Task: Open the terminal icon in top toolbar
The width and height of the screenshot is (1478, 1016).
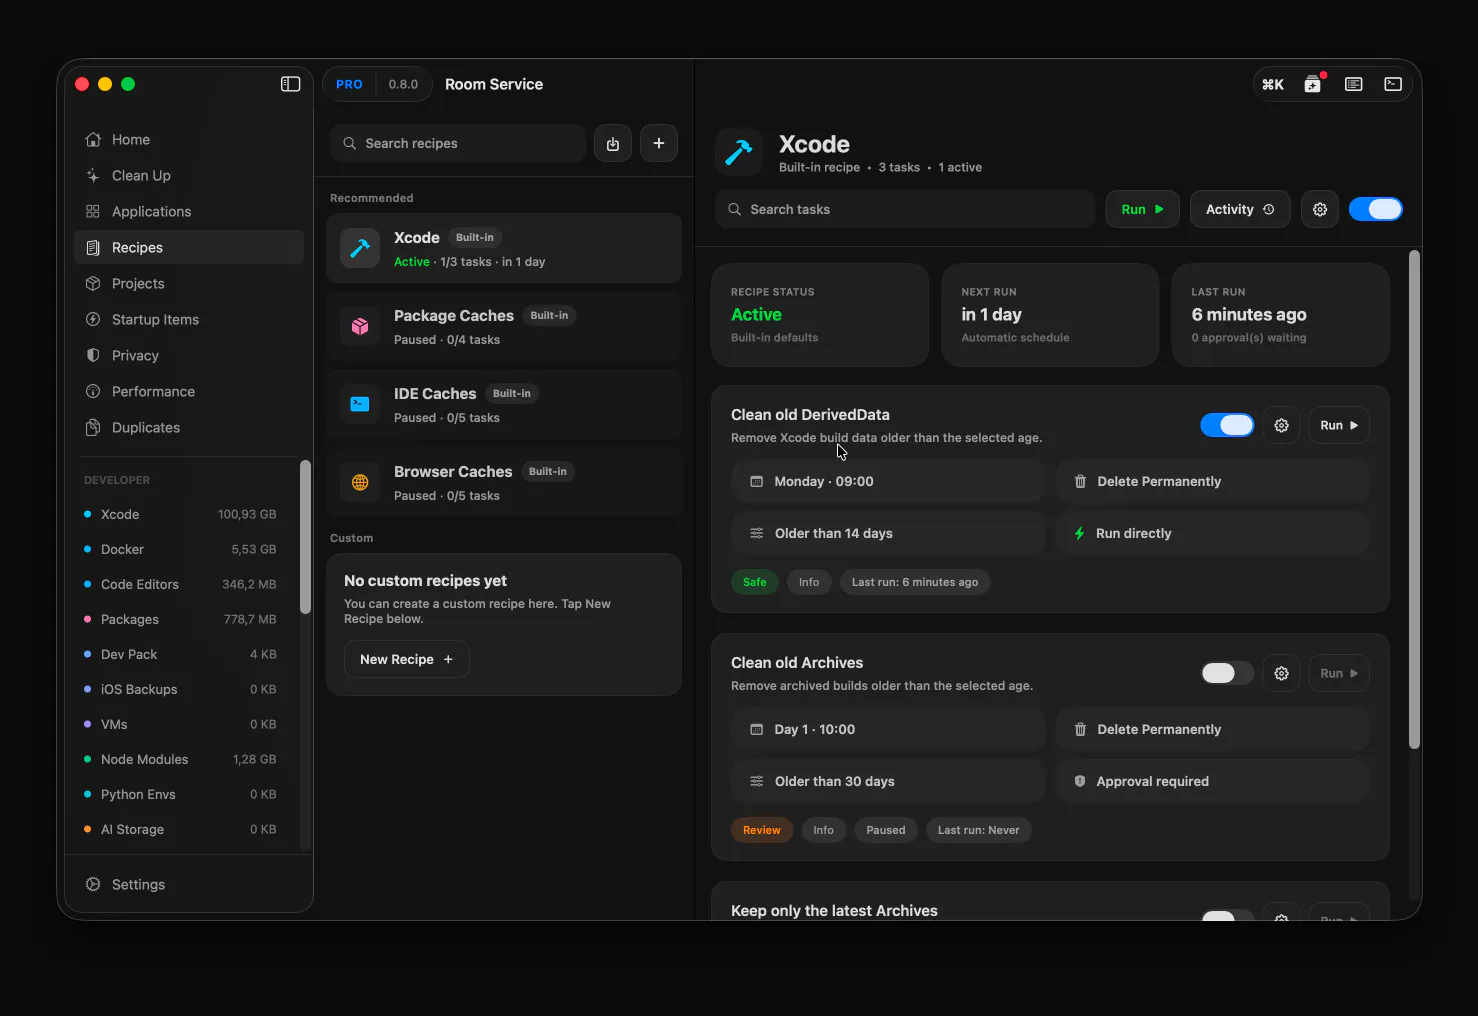Action: coord(1393,84)
